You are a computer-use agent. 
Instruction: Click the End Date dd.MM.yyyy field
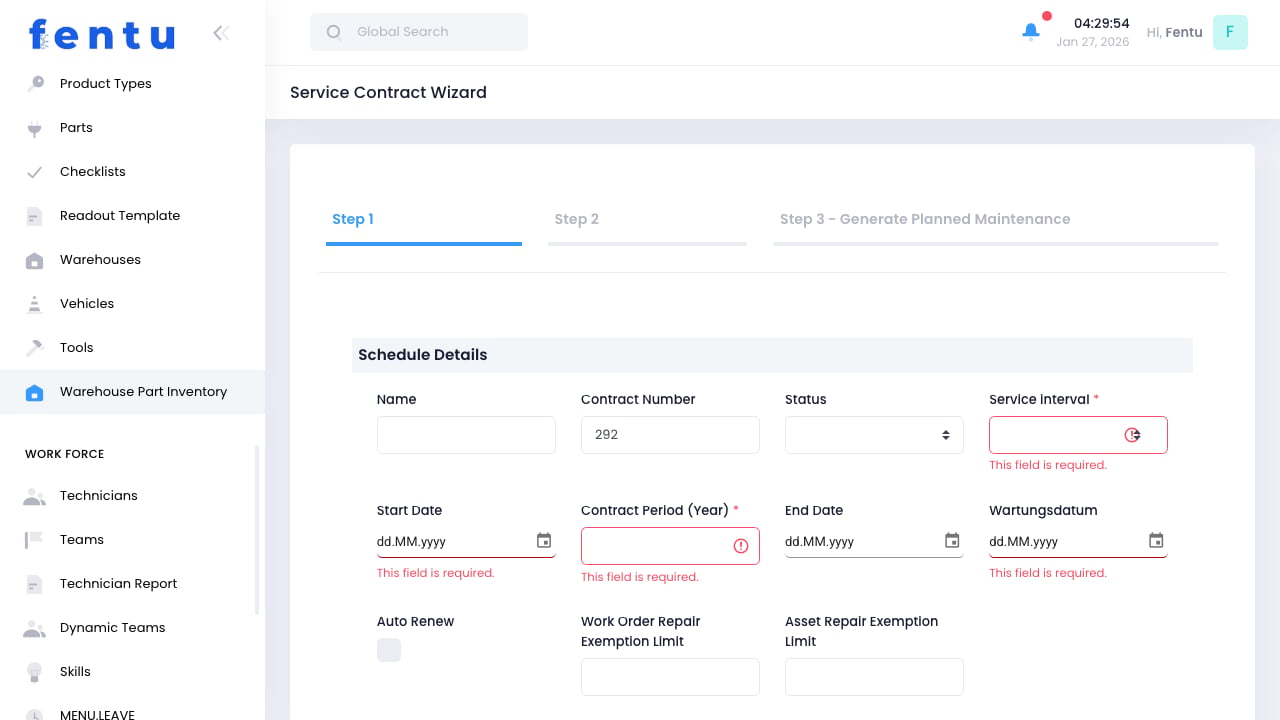point(874,541)
